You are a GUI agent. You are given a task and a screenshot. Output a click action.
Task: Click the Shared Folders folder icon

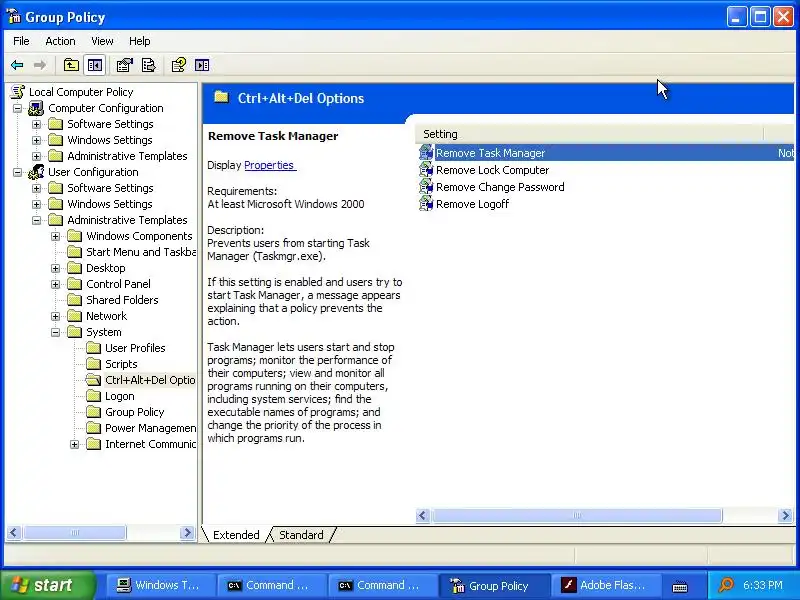tap(74, 300)
